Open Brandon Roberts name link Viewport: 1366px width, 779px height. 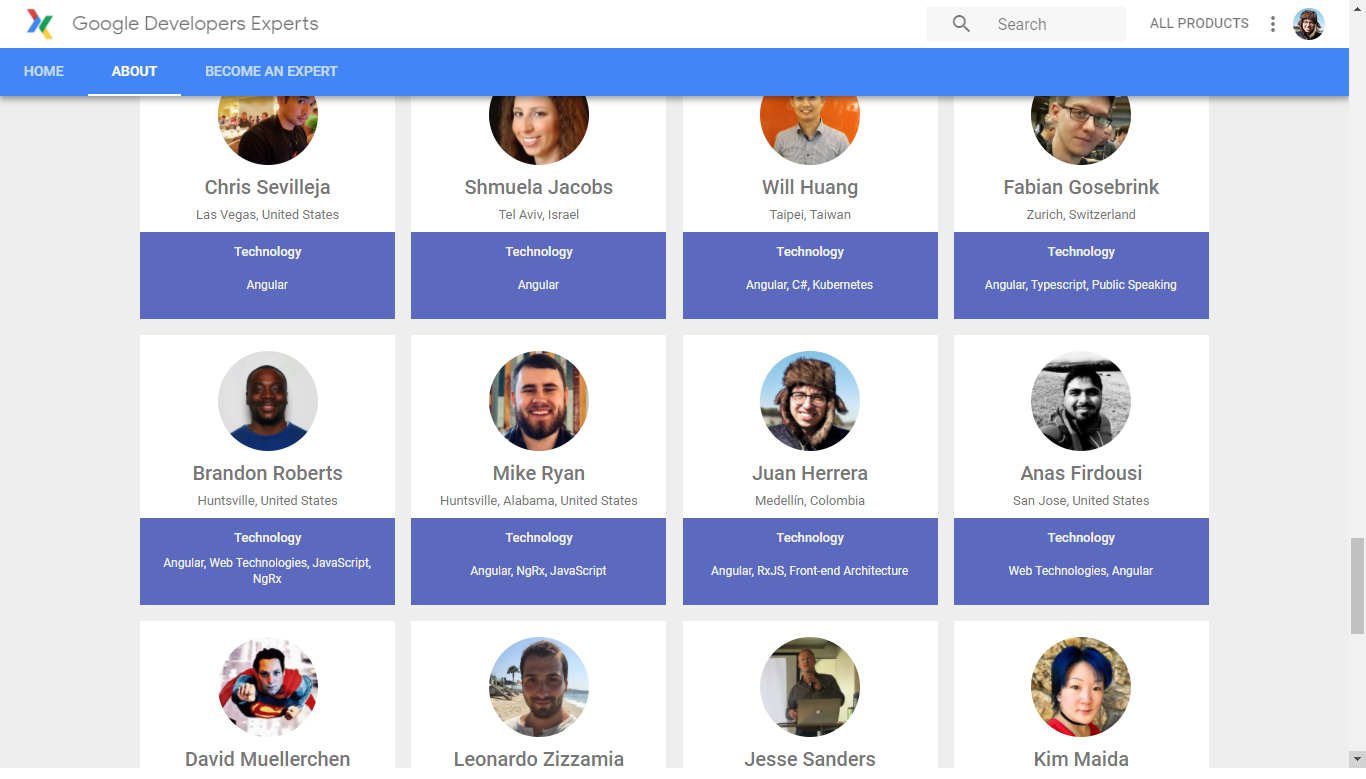(267, 473)
